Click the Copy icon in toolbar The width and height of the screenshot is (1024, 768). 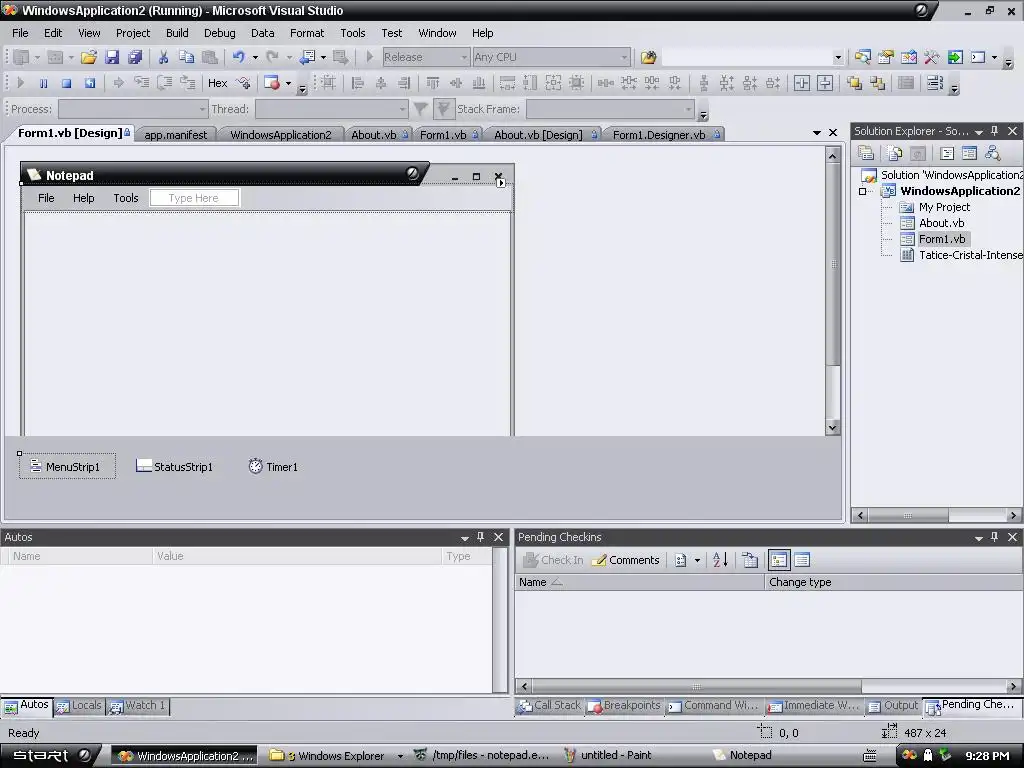186,57
